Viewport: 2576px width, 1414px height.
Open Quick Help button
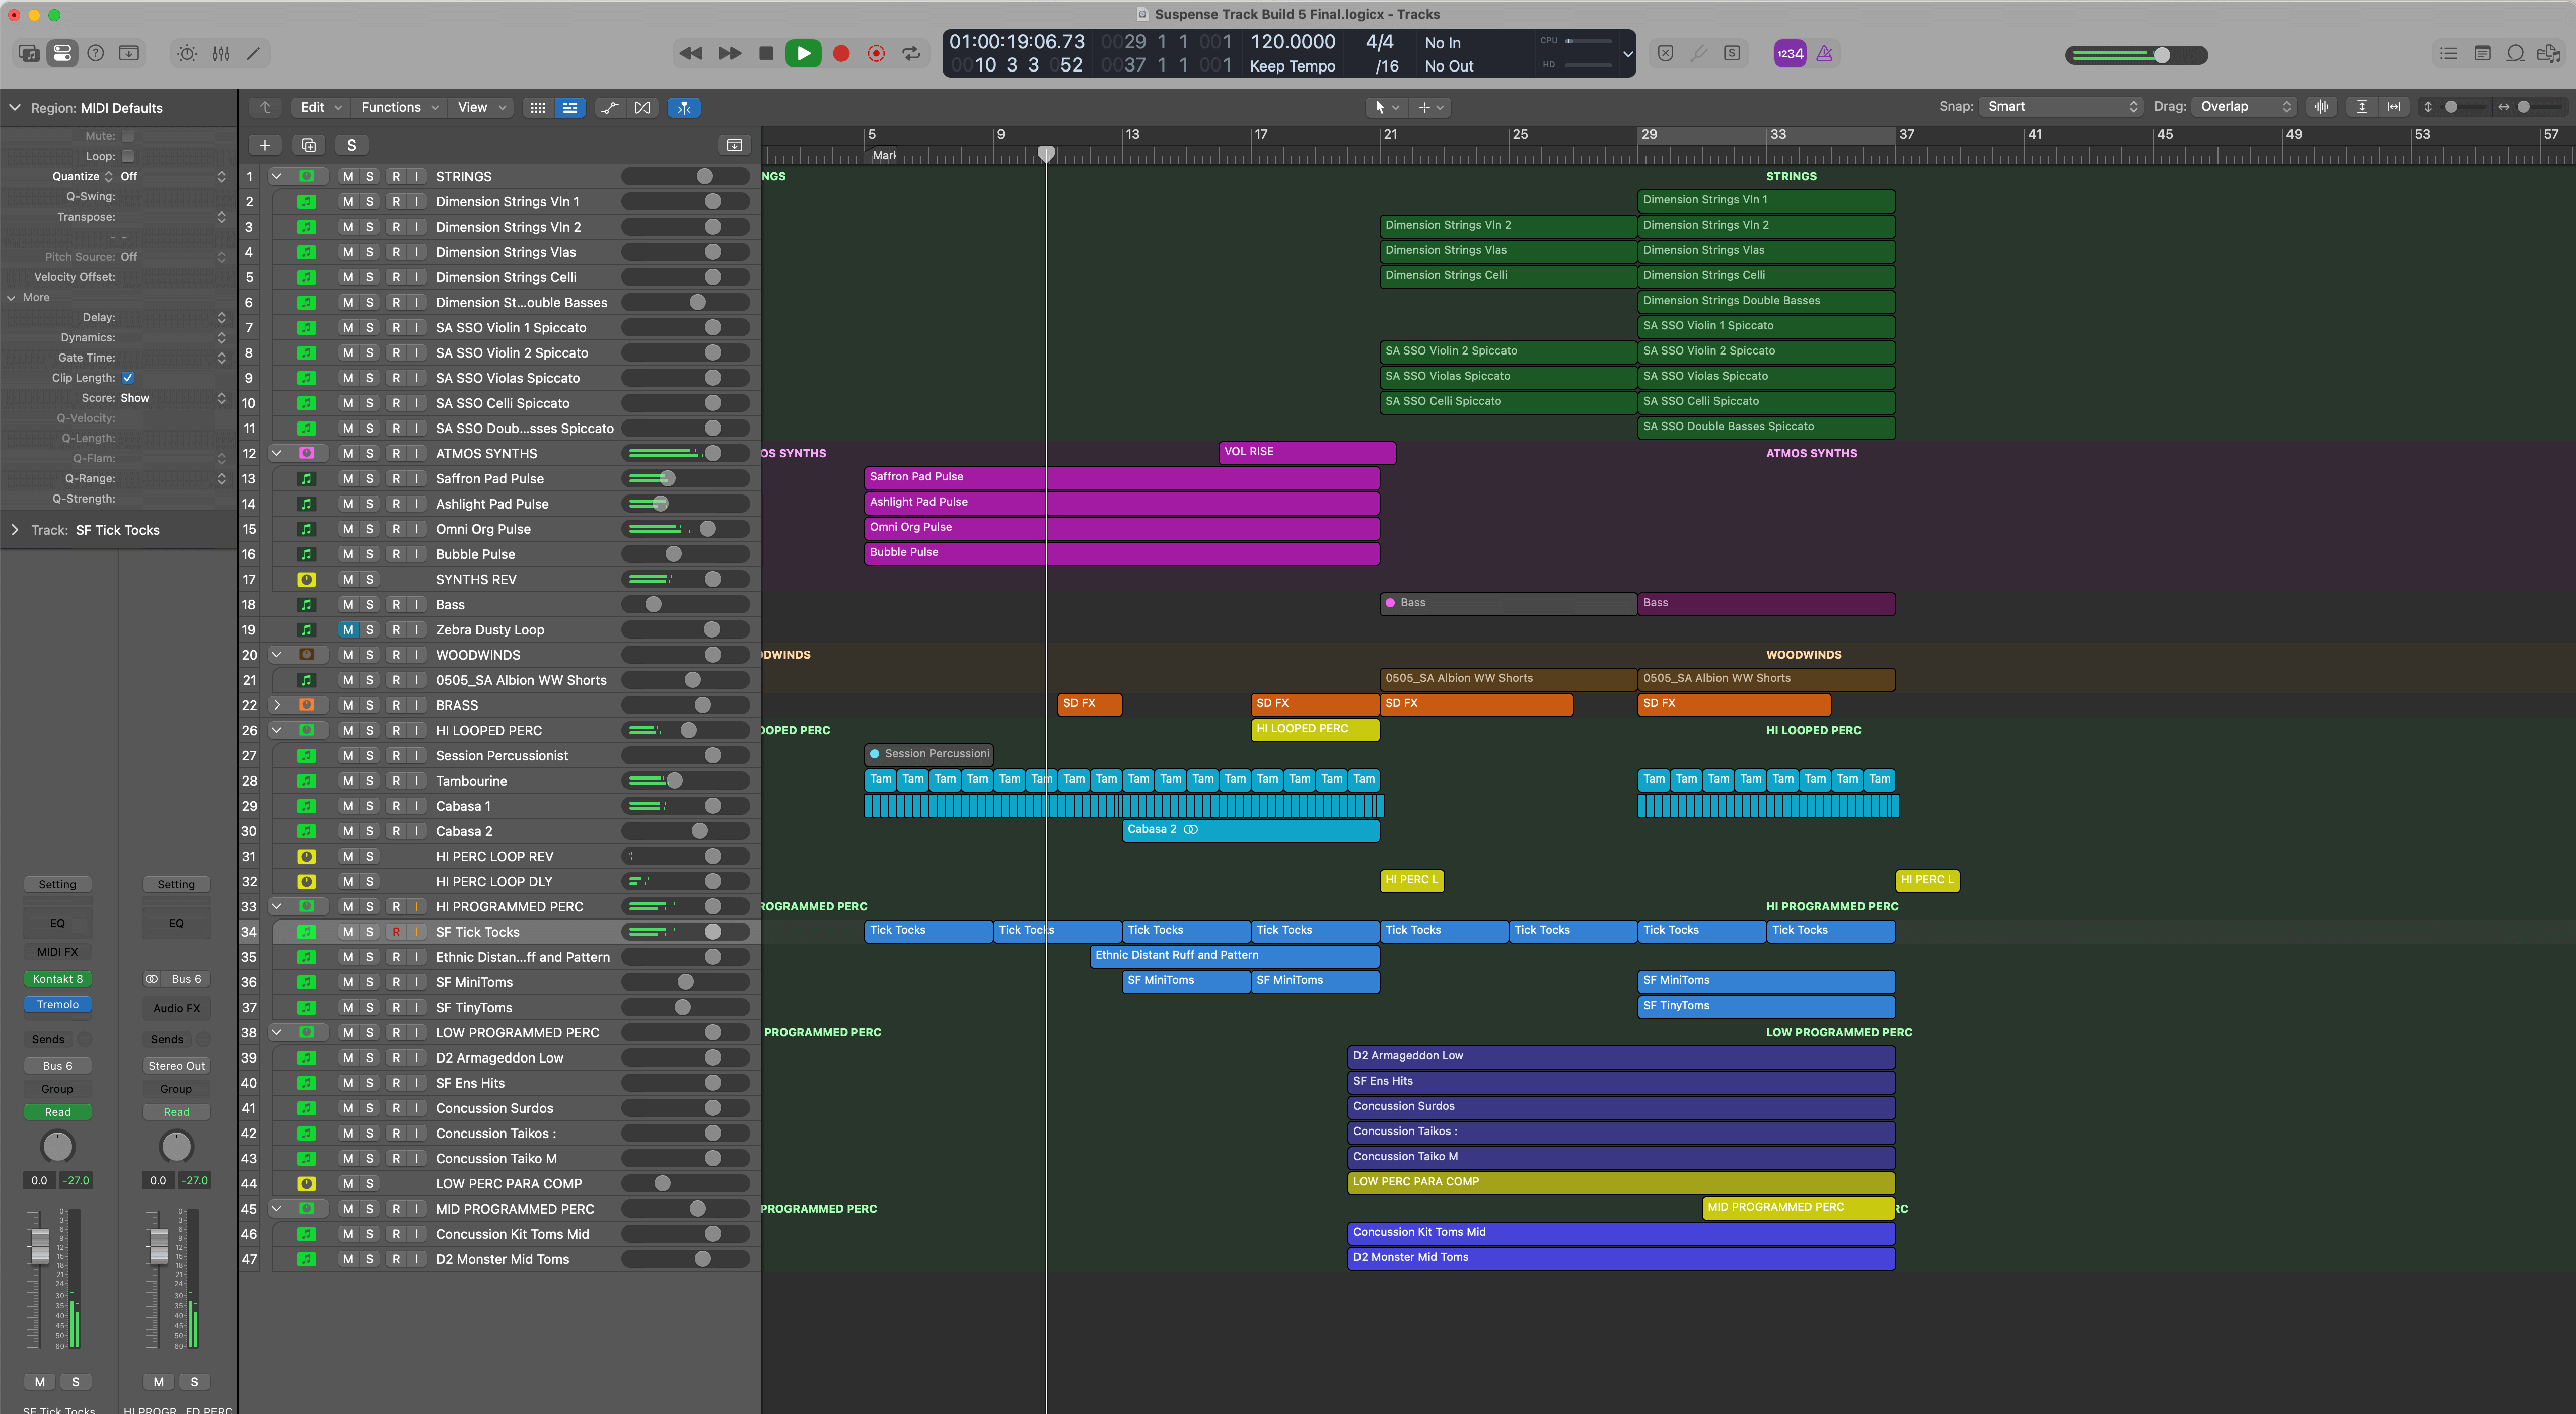(96, 54)
